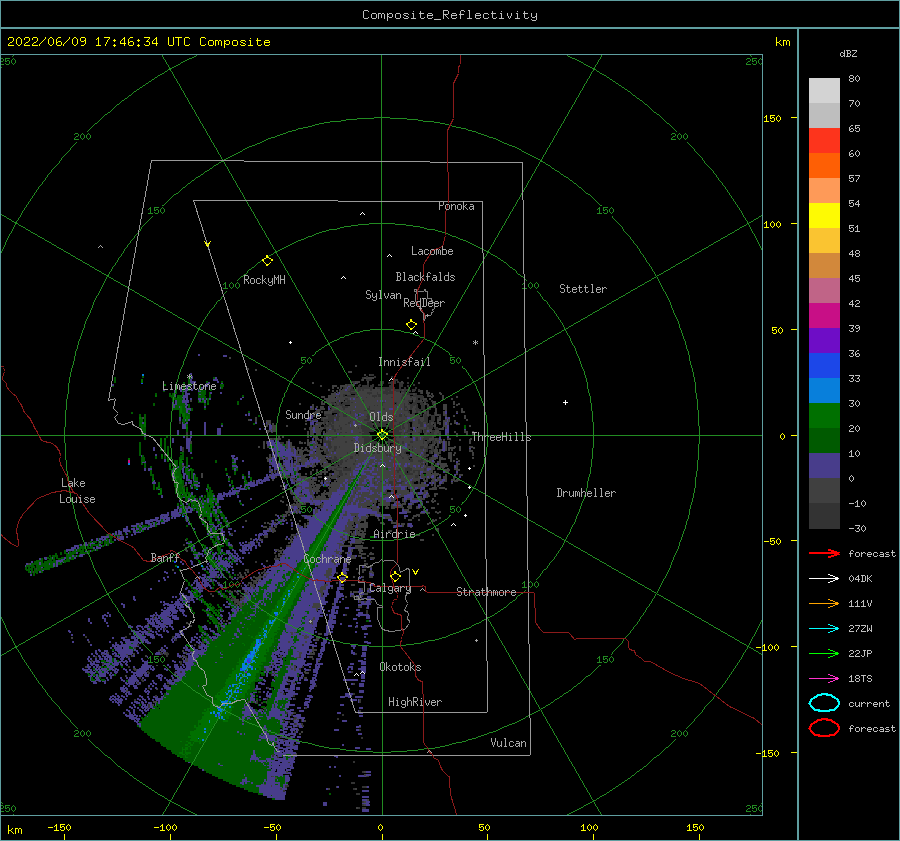Click the asterisk marker above Limestone
Screen dimensions: 900x841
(189, 377)
